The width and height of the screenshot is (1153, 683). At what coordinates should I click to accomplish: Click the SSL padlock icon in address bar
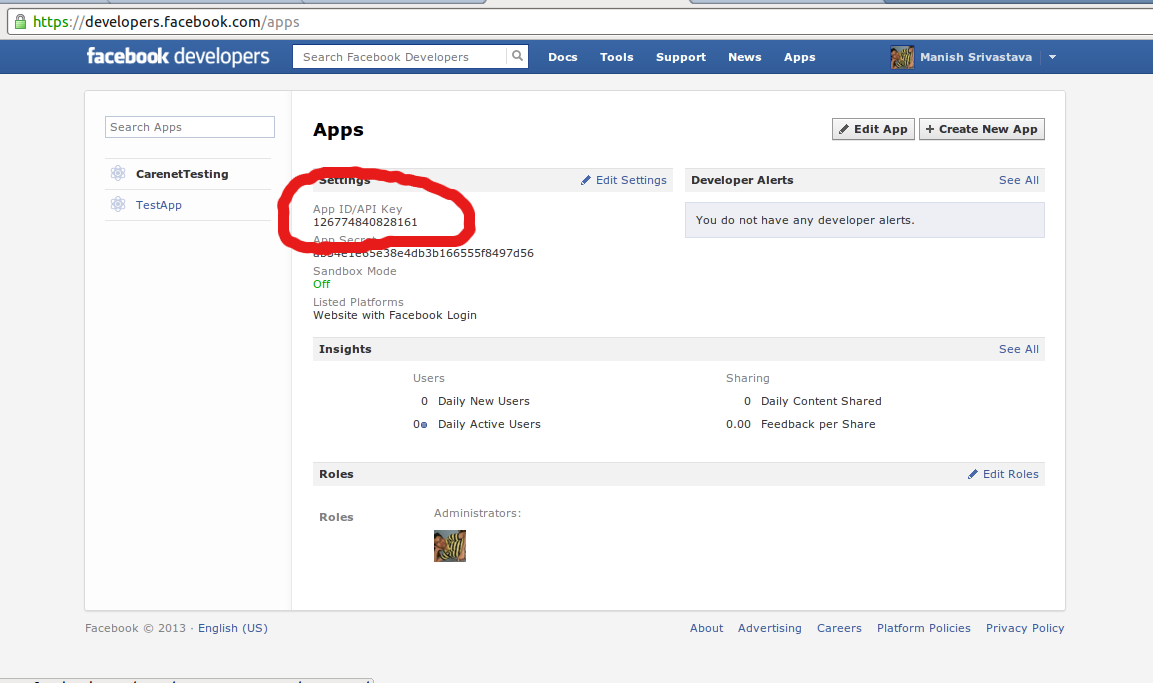21,21
